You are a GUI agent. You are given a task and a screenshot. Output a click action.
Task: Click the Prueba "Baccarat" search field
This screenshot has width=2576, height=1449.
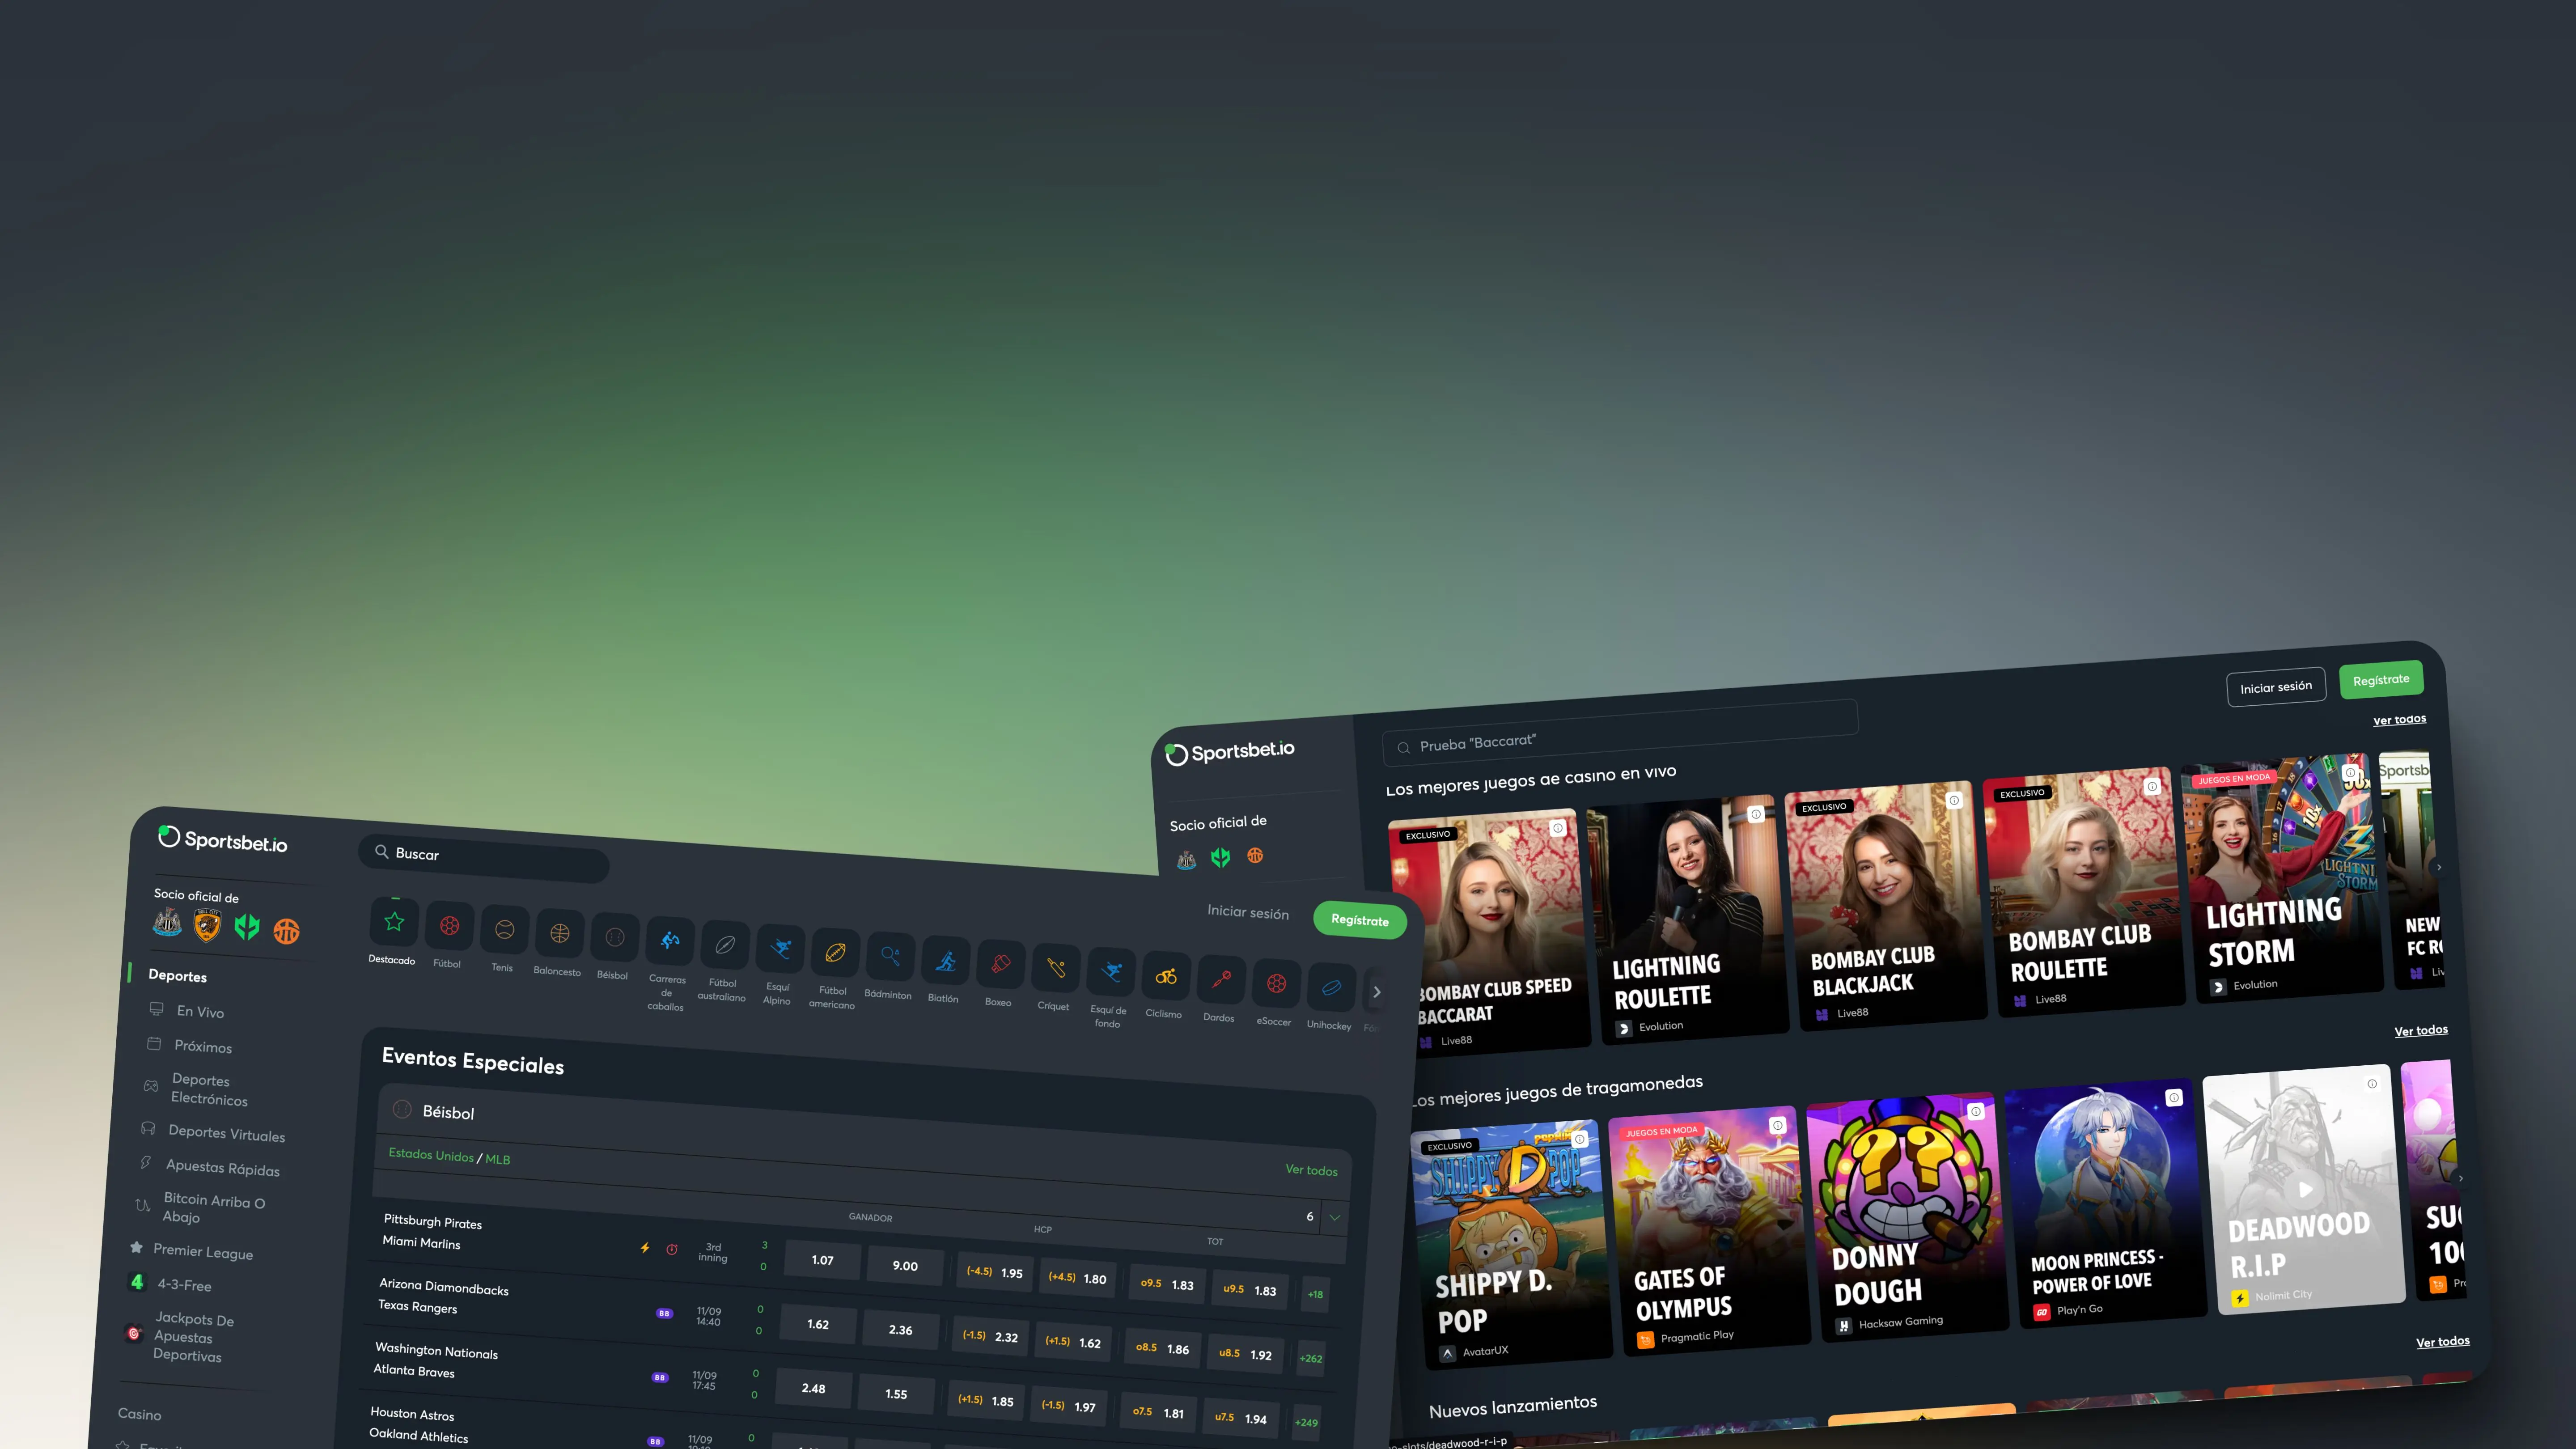[x=1620, y=732]
